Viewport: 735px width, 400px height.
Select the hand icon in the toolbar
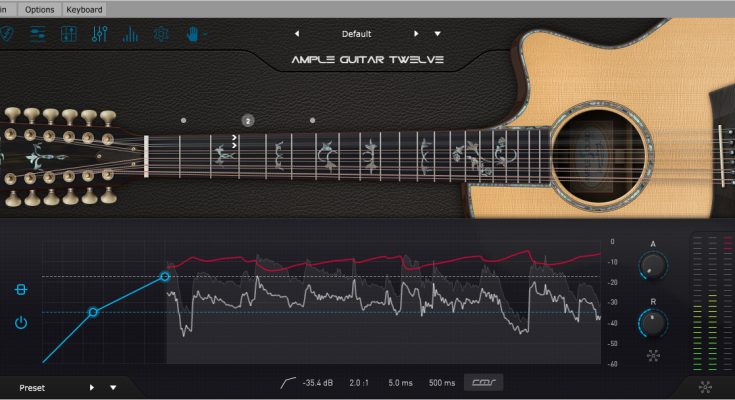(193, 34)
